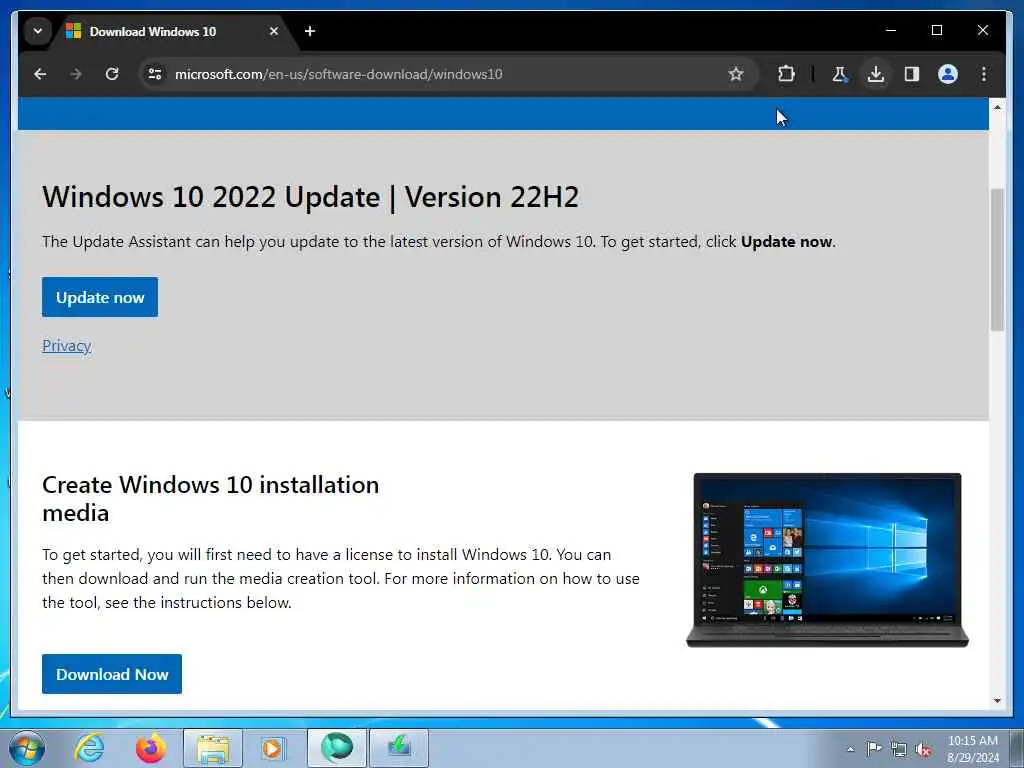Click the forward navigation arrow
Image resolution: width=1024 pixels, height=768 pixels.
point(76,74)
